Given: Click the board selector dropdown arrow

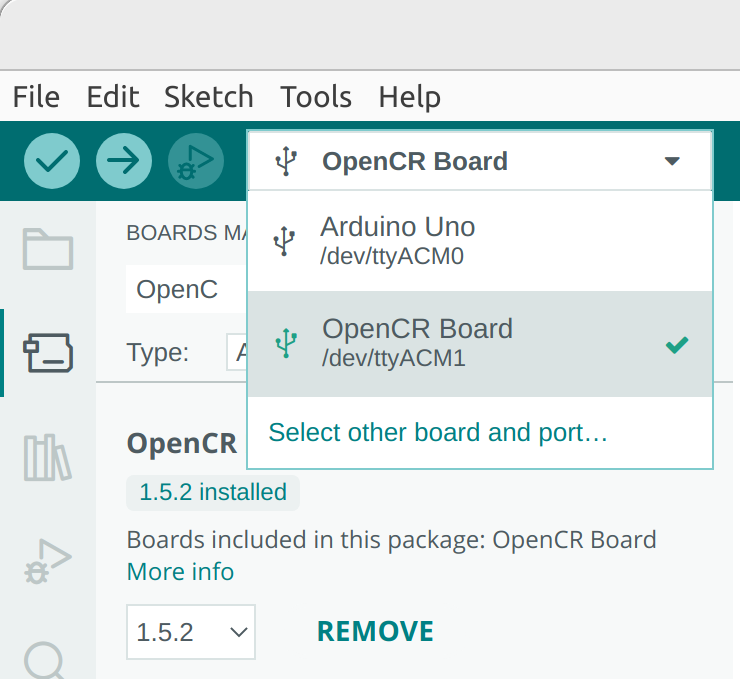Looking at the screenshot, I should [x=672, y=161].
